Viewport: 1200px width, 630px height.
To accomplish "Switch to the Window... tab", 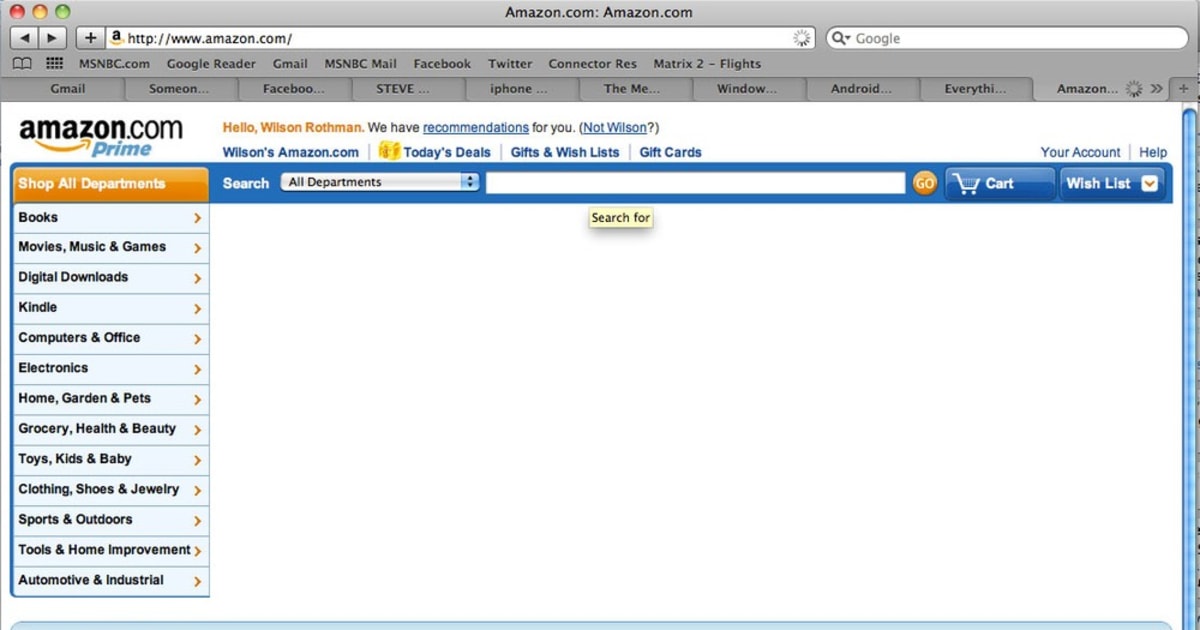I will tap(747, 88).
